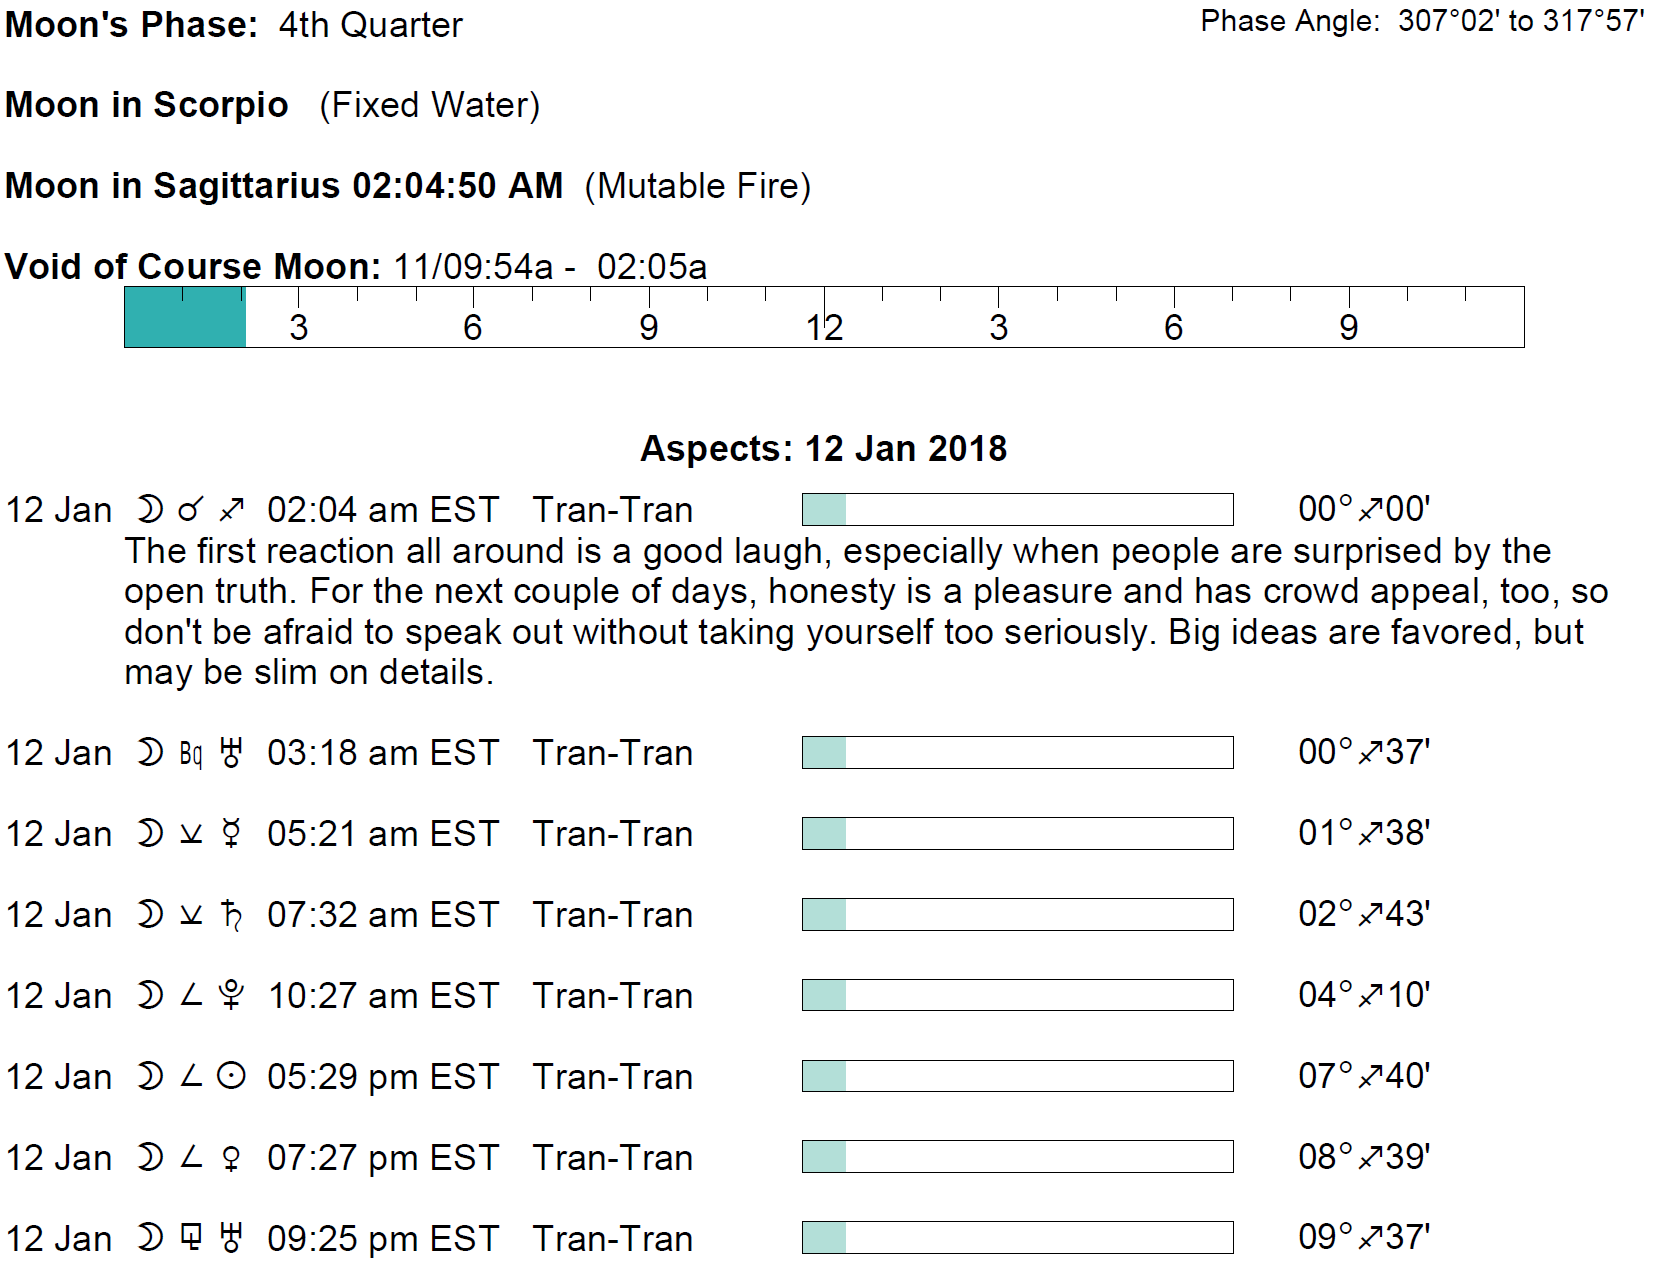
Task: Click the biquintile symbol in the 03:18 am row
Action: click(x=191, y=753)
